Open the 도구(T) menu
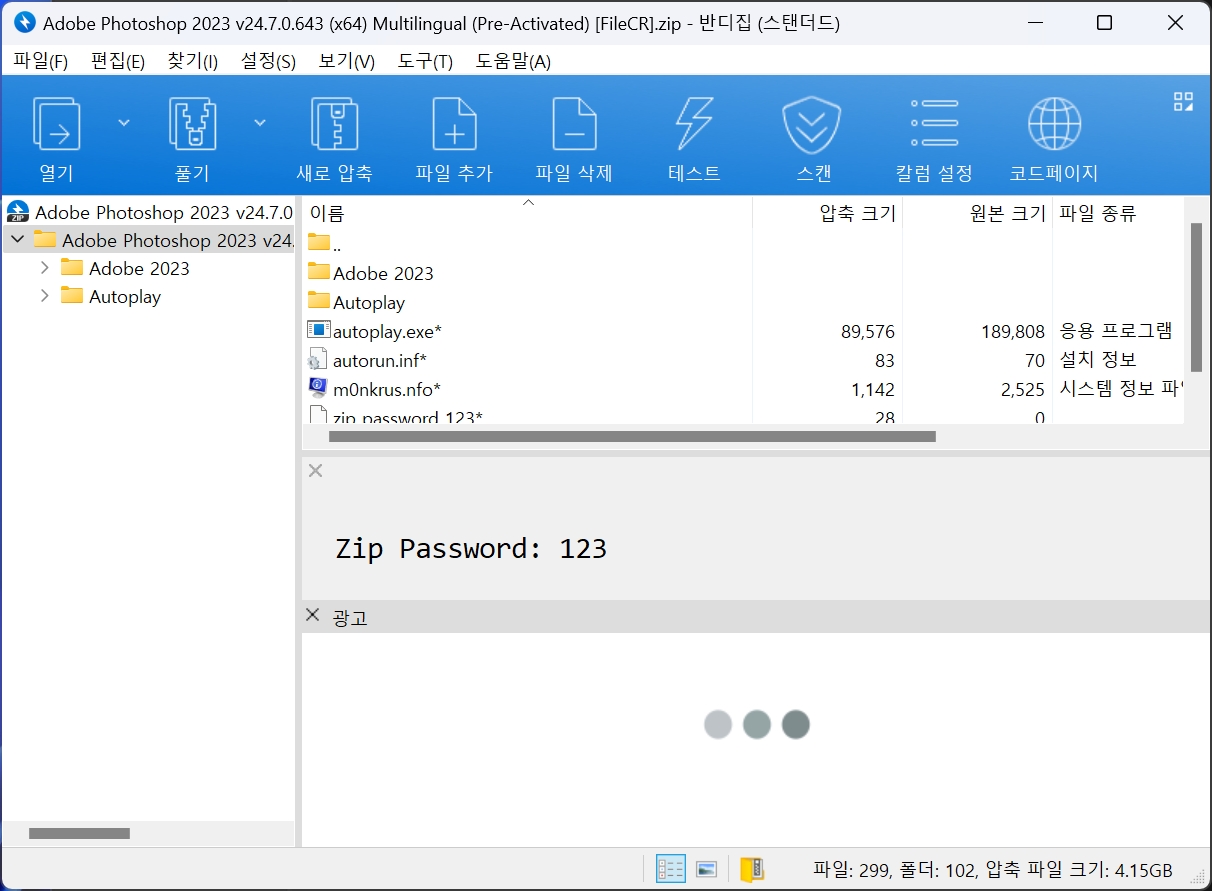 425,61
